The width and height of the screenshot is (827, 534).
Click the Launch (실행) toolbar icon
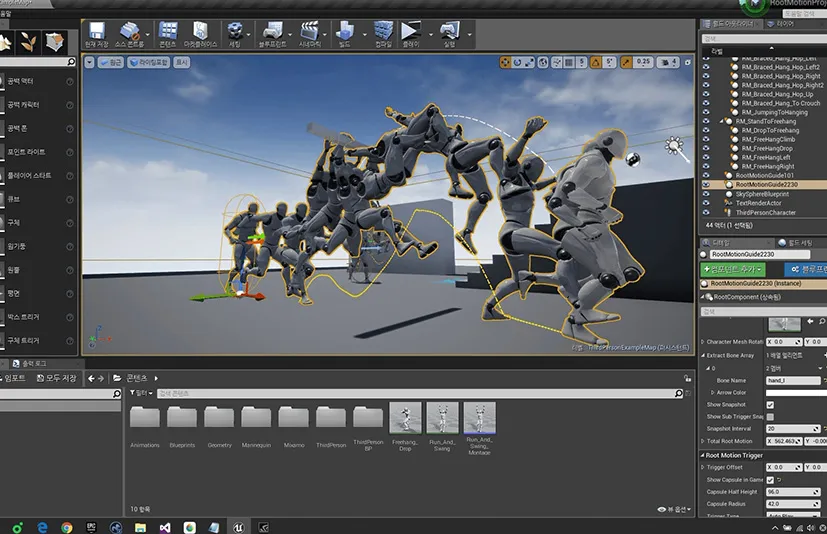coord(449,34)
